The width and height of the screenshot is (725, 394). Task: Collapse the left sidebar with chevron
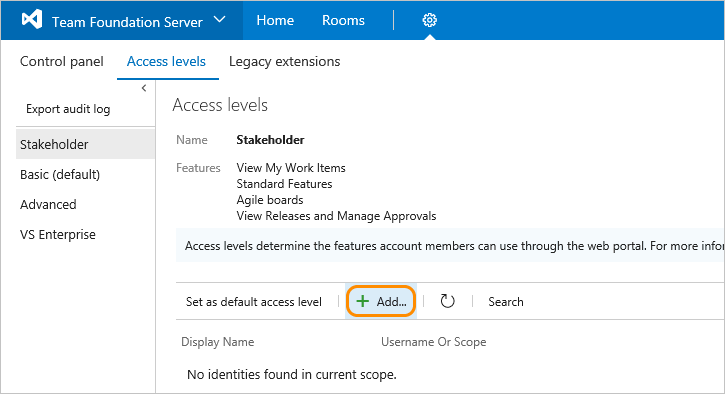click(x=144, y=88)
